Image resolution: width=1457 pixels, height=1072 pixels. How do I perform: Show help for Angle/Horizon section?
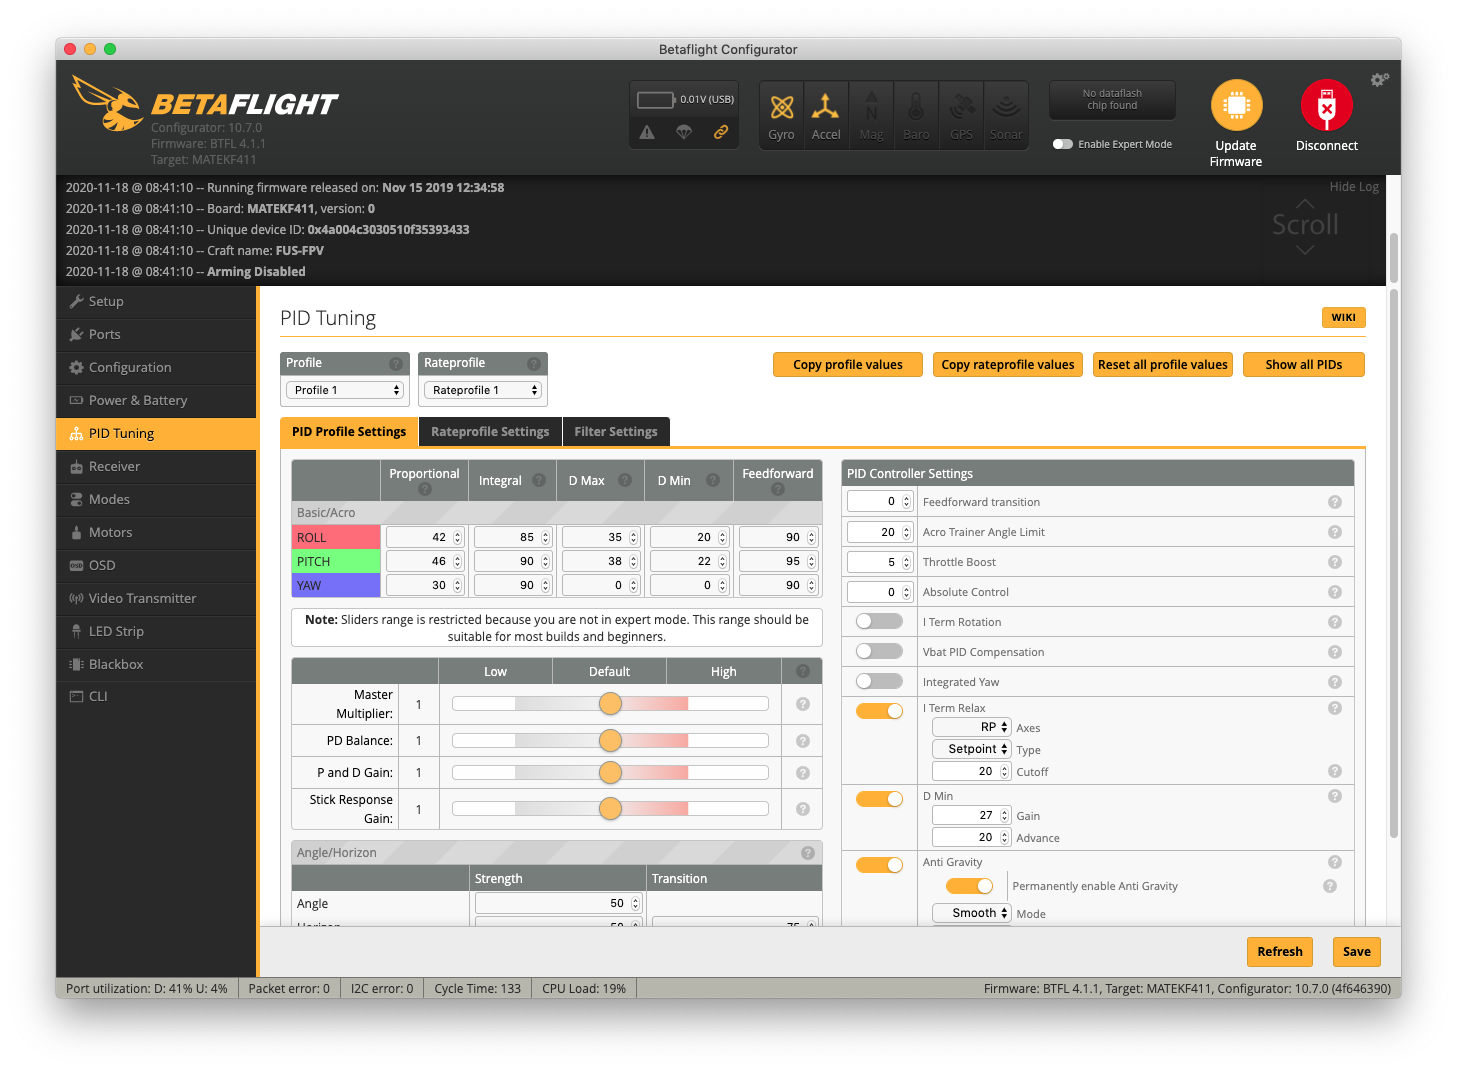808,853
